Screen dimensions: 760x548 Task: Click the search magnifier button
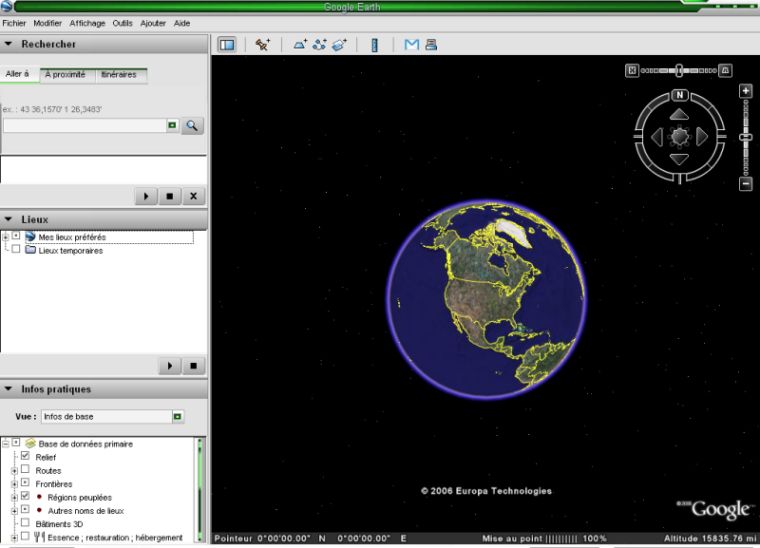(x=192, y=126)
